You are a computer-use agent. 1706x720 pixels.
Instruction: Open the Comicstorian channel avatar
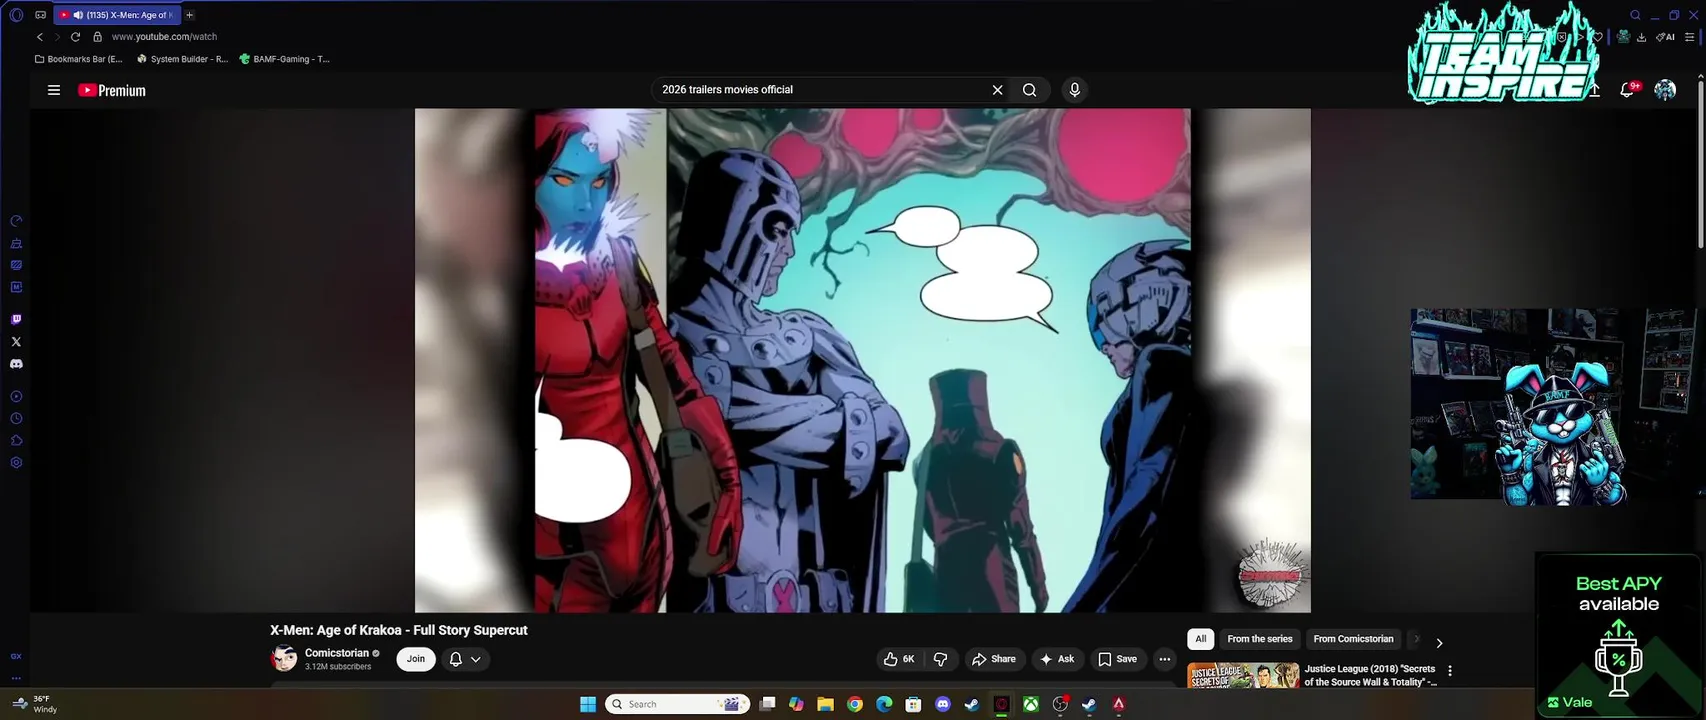tap(284, 659)
